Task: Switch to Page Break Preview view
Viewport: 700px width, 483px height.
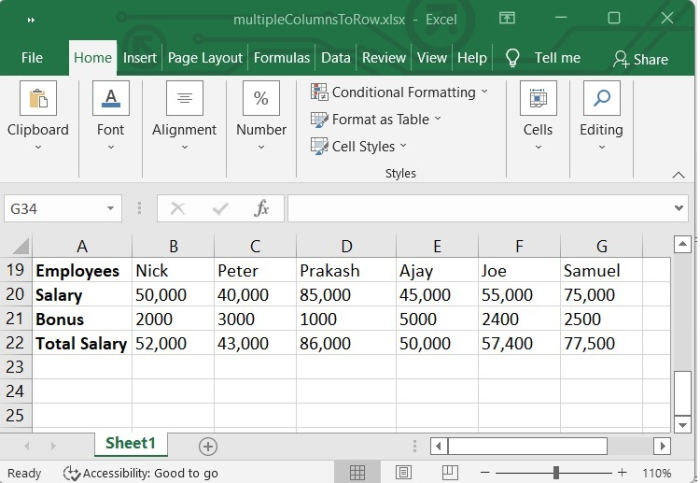Action: (x=450, y=473)
